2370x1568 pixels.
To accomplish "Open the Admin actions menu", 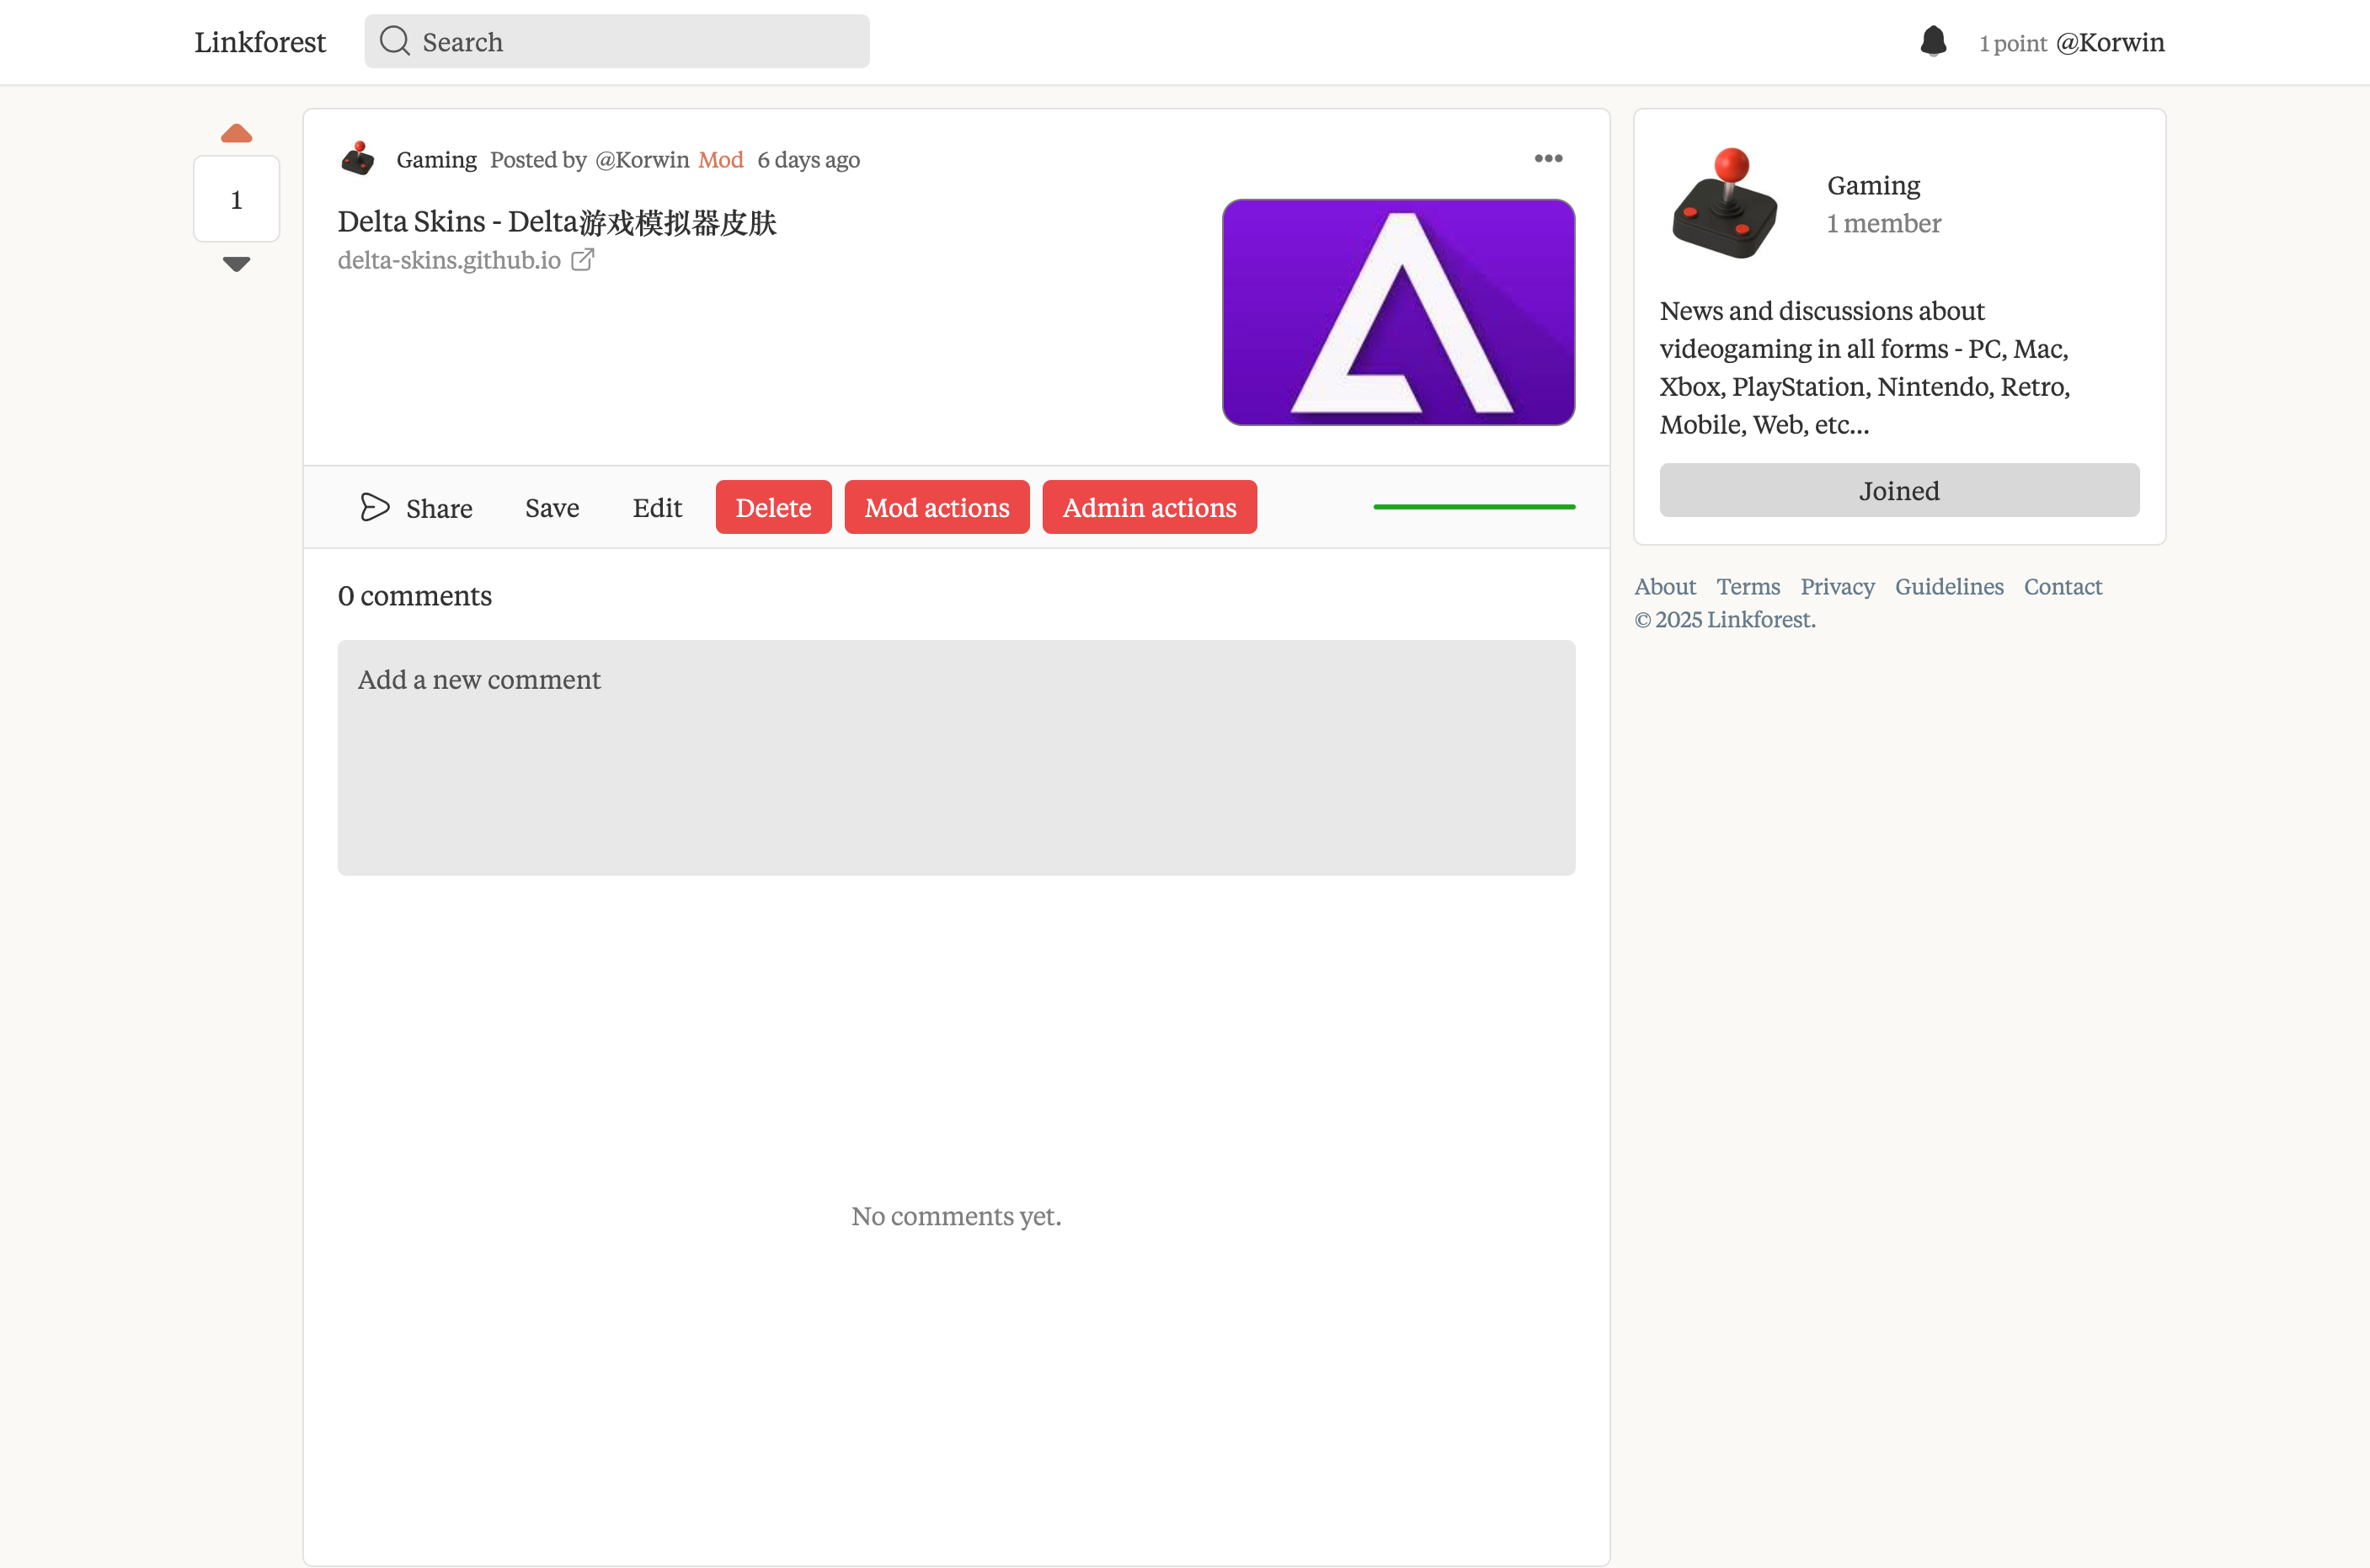I will point(1149,507).
